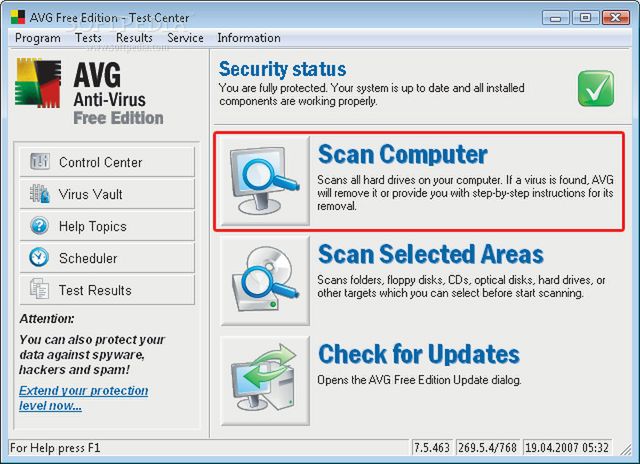Open the Service menu

click(x=185, y=38)
